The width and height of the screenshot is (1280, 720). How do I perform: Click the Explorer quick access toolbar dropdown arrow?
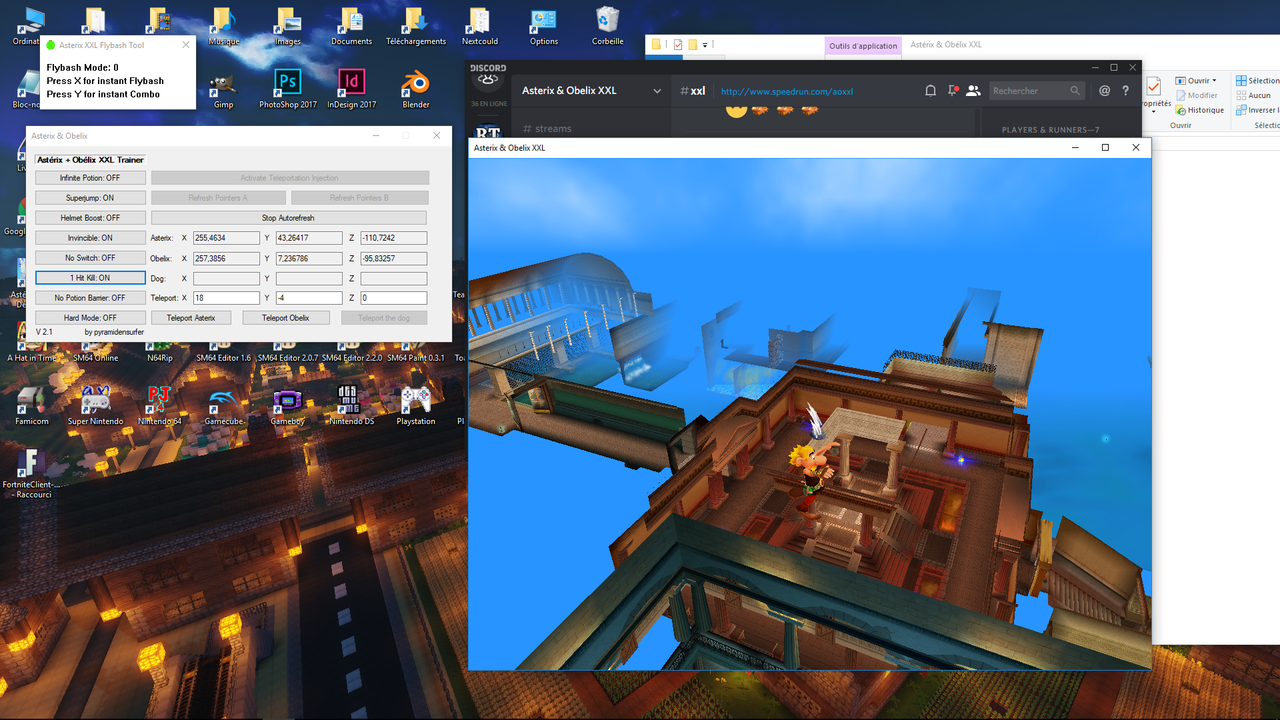coord(705,45)
